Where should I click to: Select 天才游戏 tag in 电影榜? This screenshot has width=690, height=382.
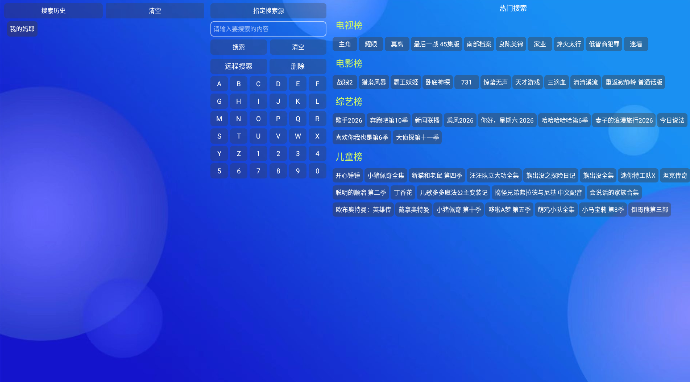(x=527, y=82)
